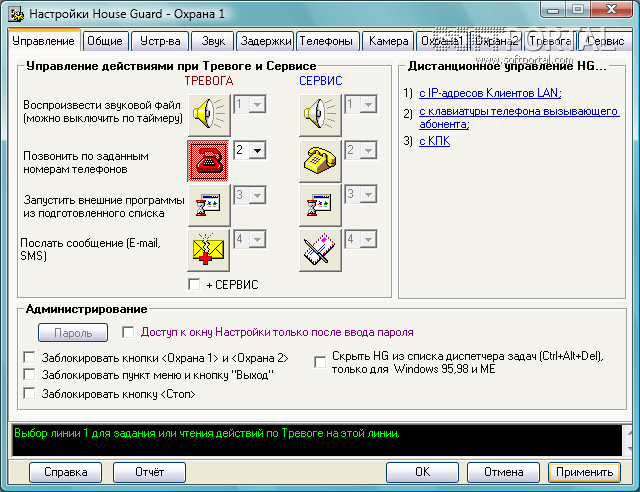Enable settings access only after password checkbox

click(x=128, y=332)
